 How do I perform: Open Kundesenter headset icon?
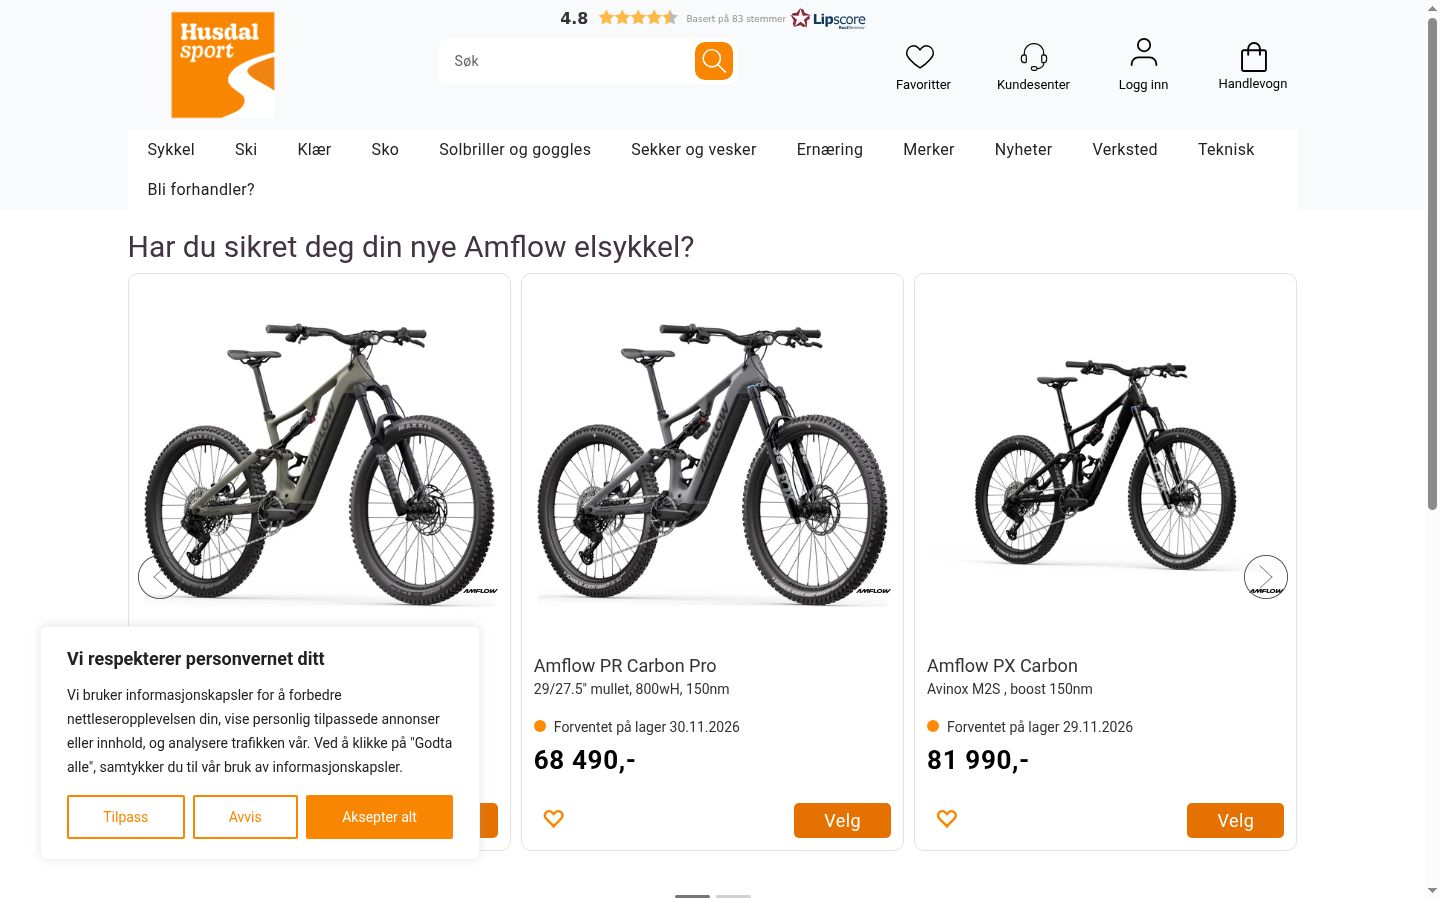point(1034,56)
